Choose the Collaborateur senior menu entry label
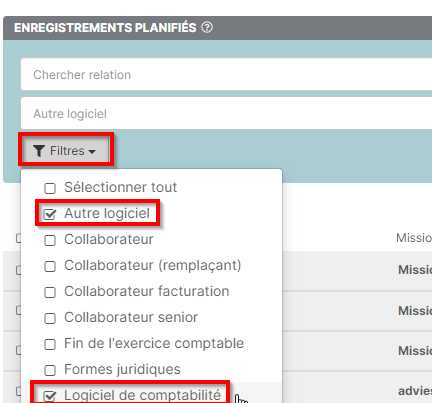The image size is (432, 403). pyautogui.click(x=131, y=317)
